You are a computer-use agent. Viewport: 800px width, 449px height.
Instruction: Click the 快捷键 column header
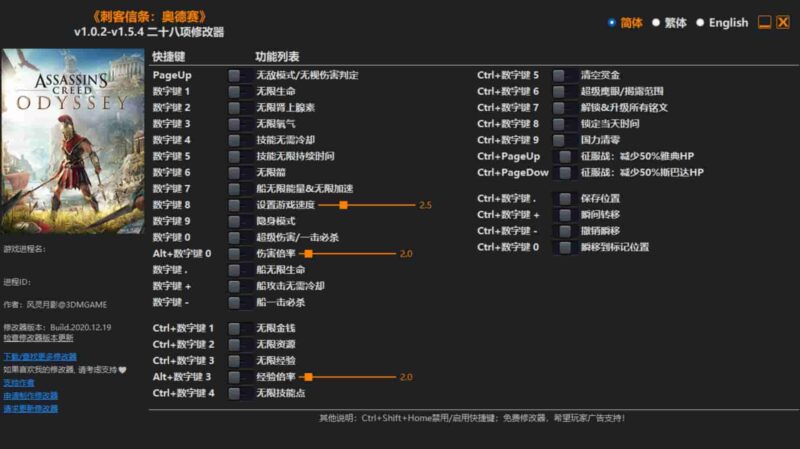click(168, 57)
